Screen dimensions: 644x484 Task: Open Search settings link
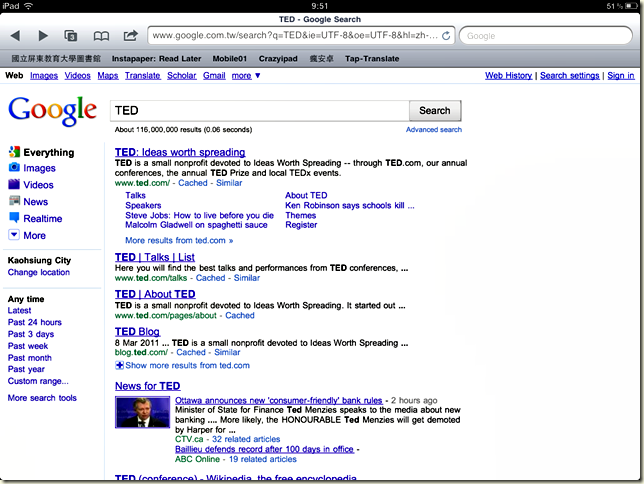tap(570, 76)
